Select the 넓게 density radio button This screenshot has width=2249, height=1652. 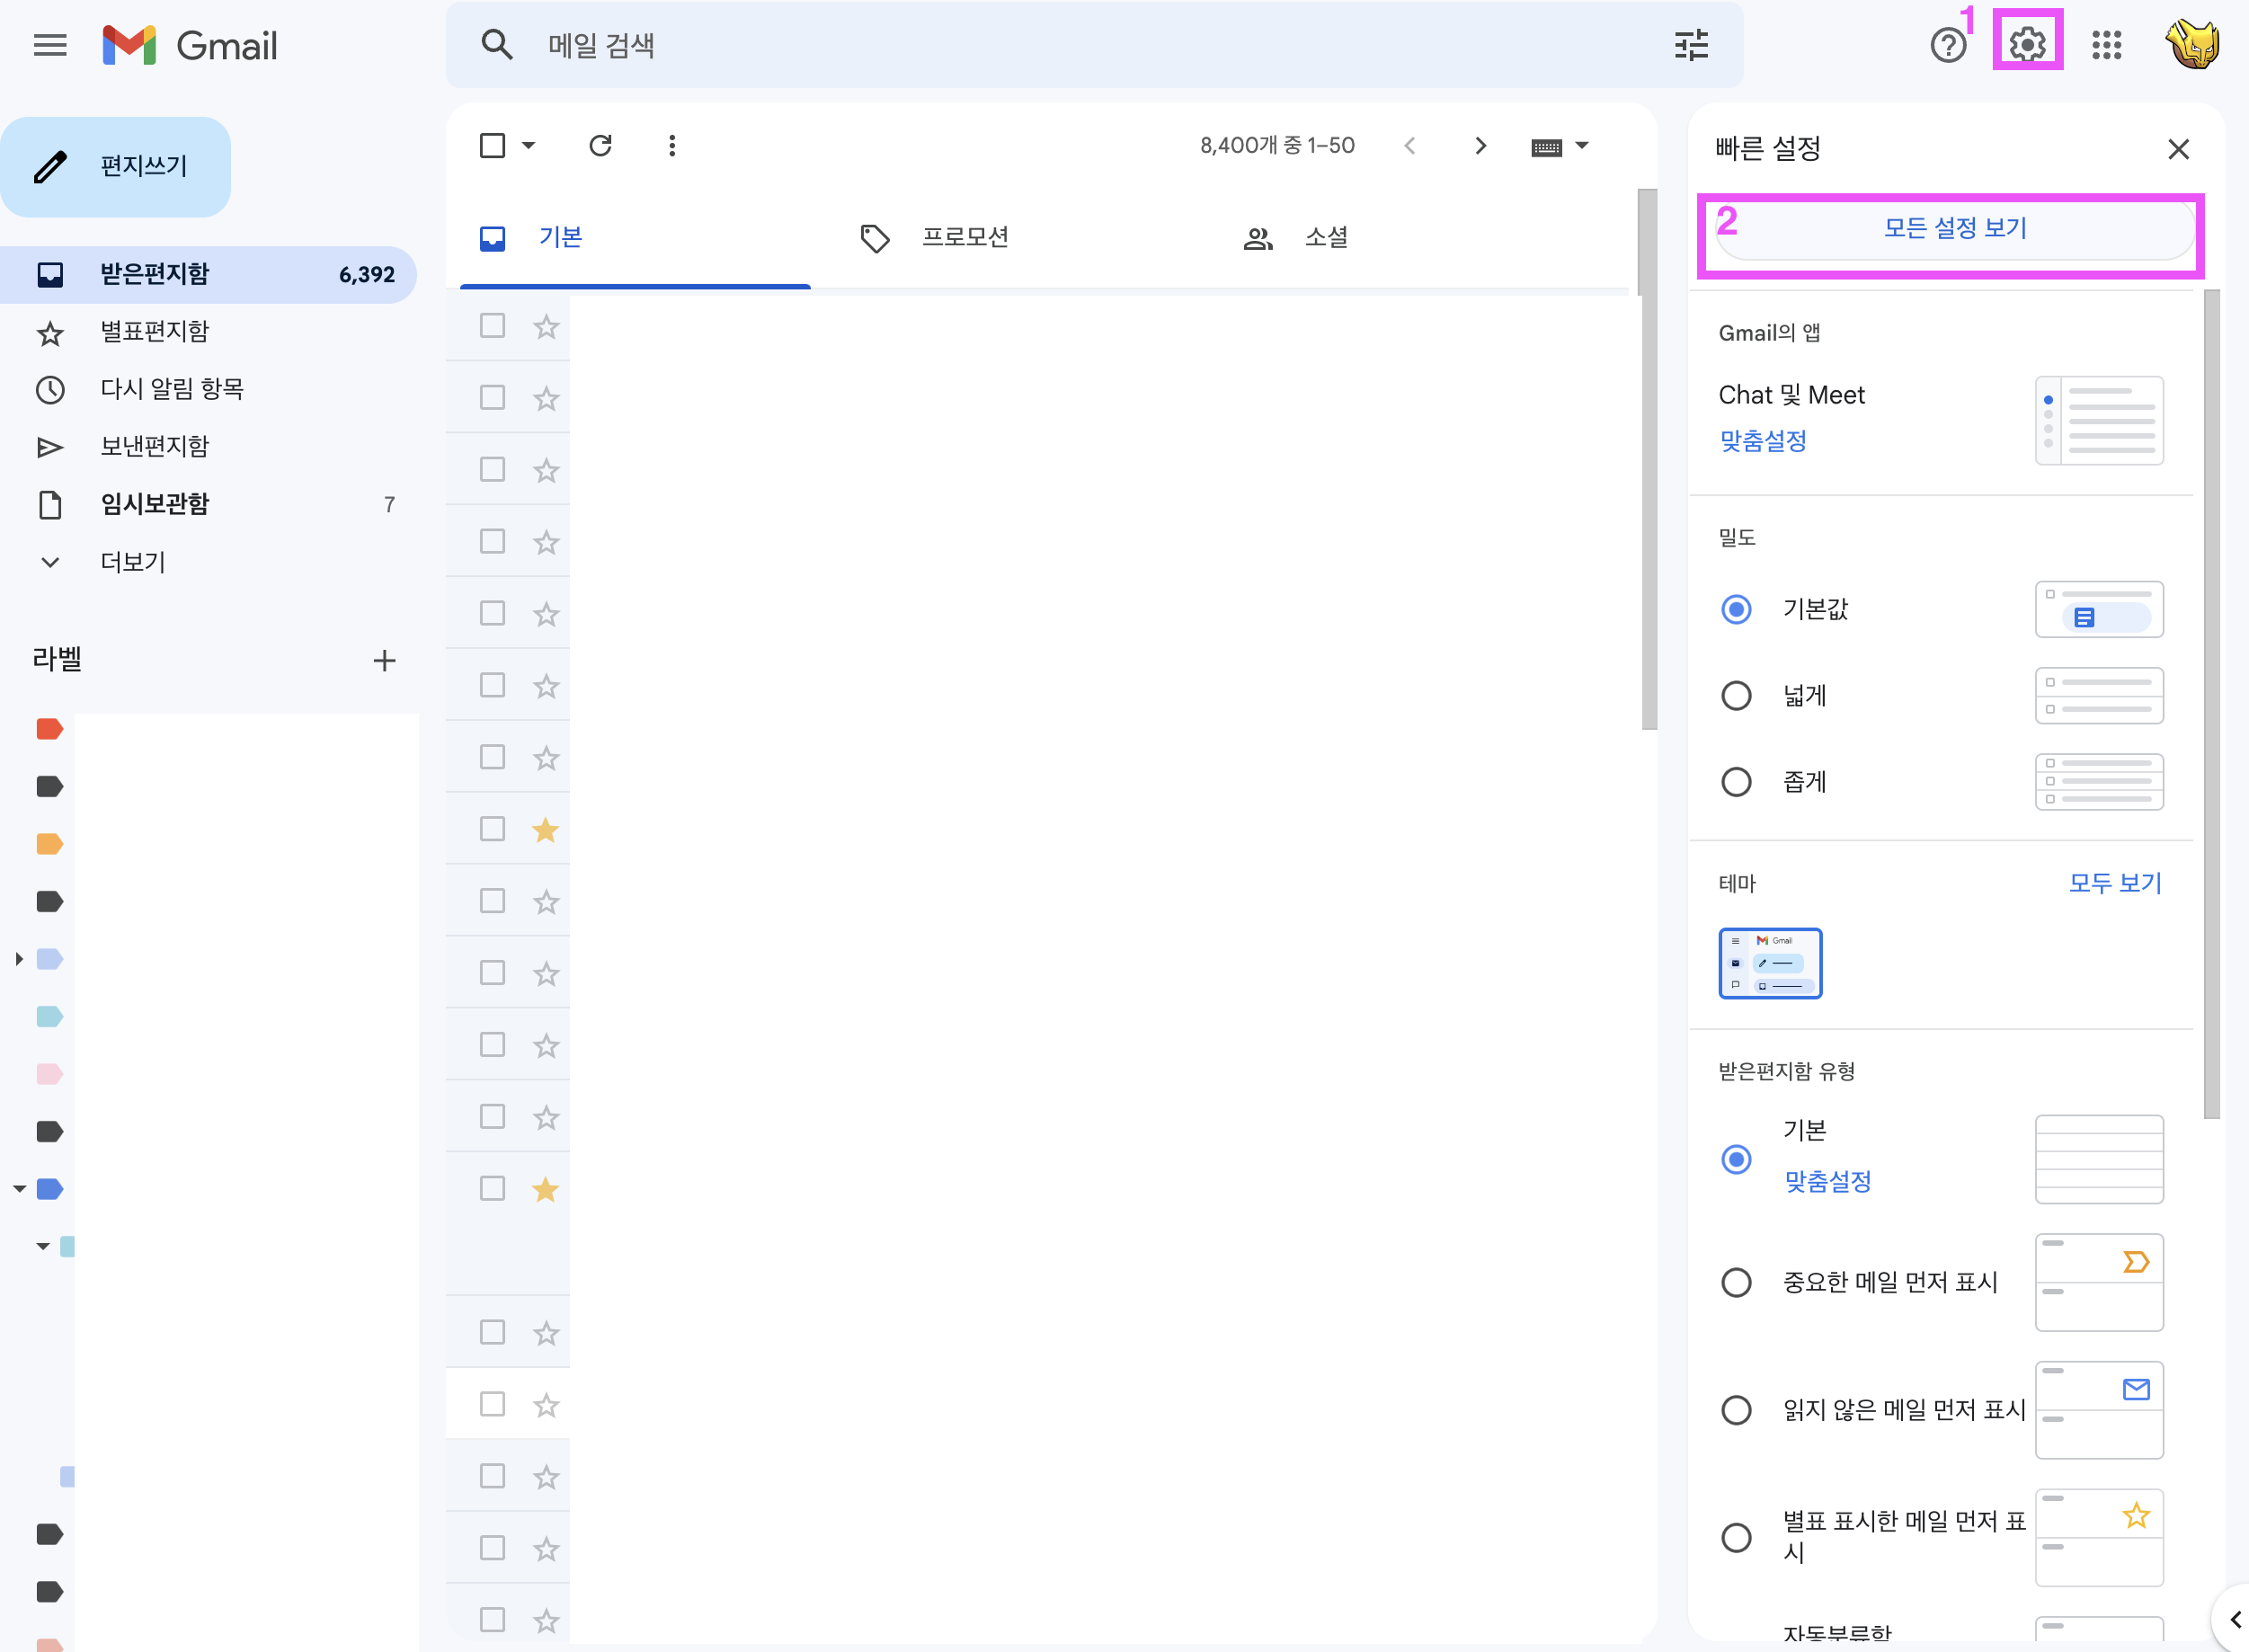pos(1736,695)
